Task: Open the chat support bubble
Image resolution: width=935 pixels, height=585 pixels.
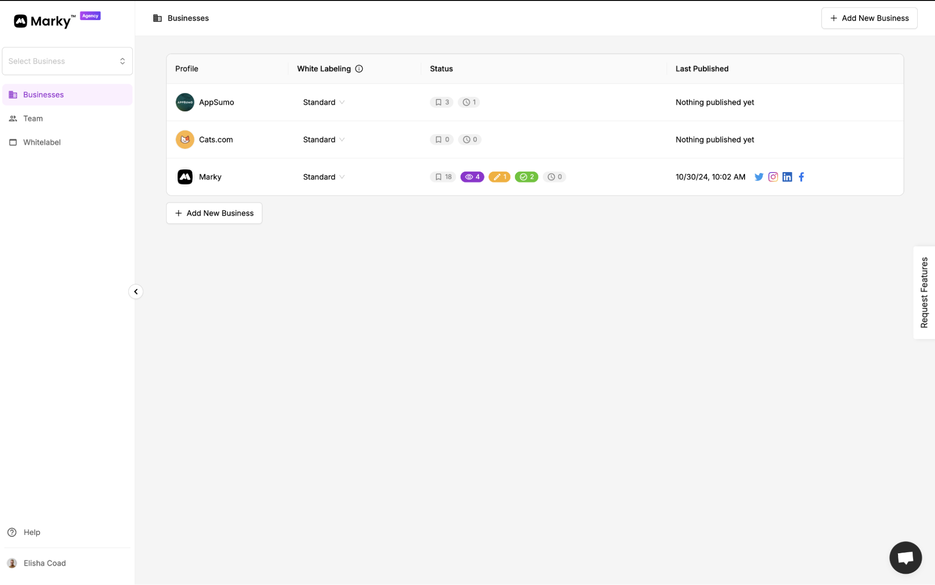Action: pyautogui.click(x=904, y=557)
